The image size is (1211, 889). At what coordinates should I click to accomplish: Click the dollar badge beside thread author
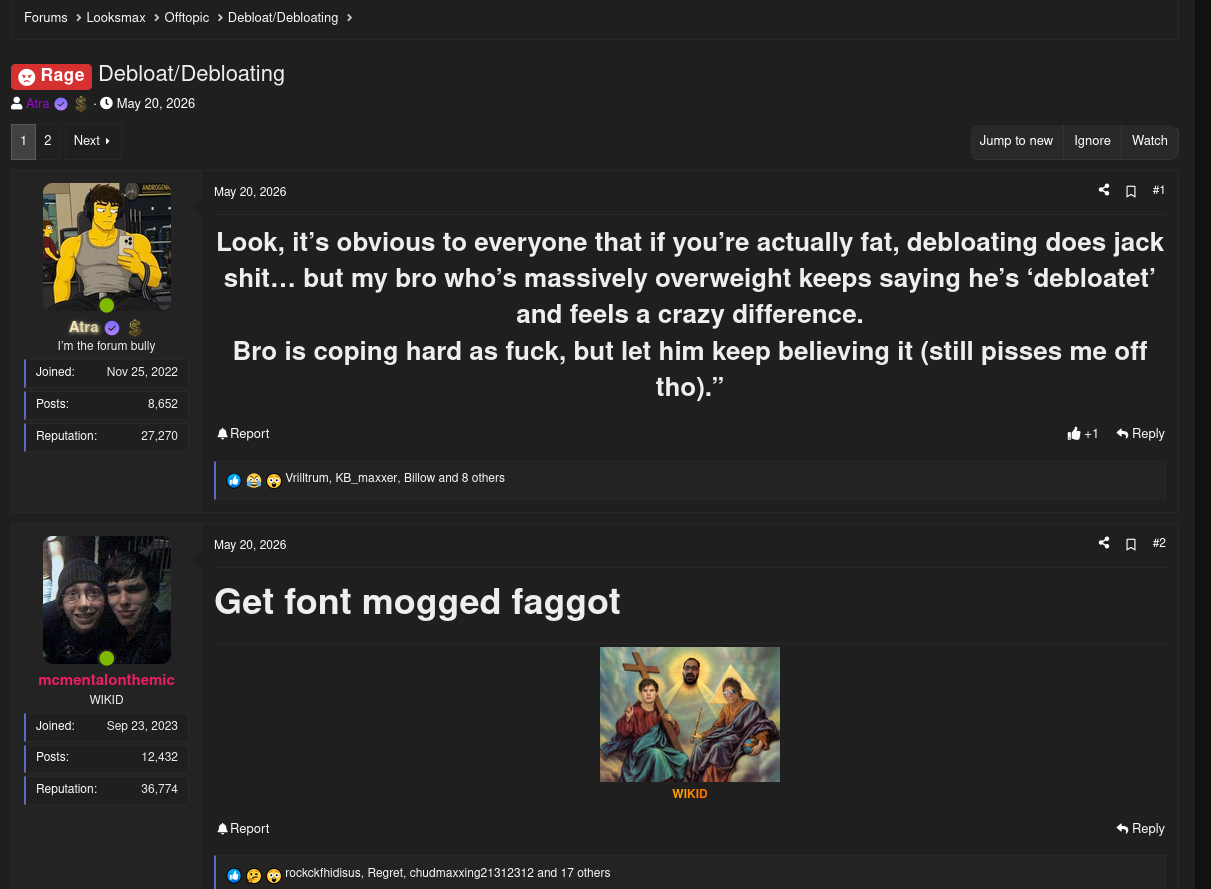coord(81,104)
